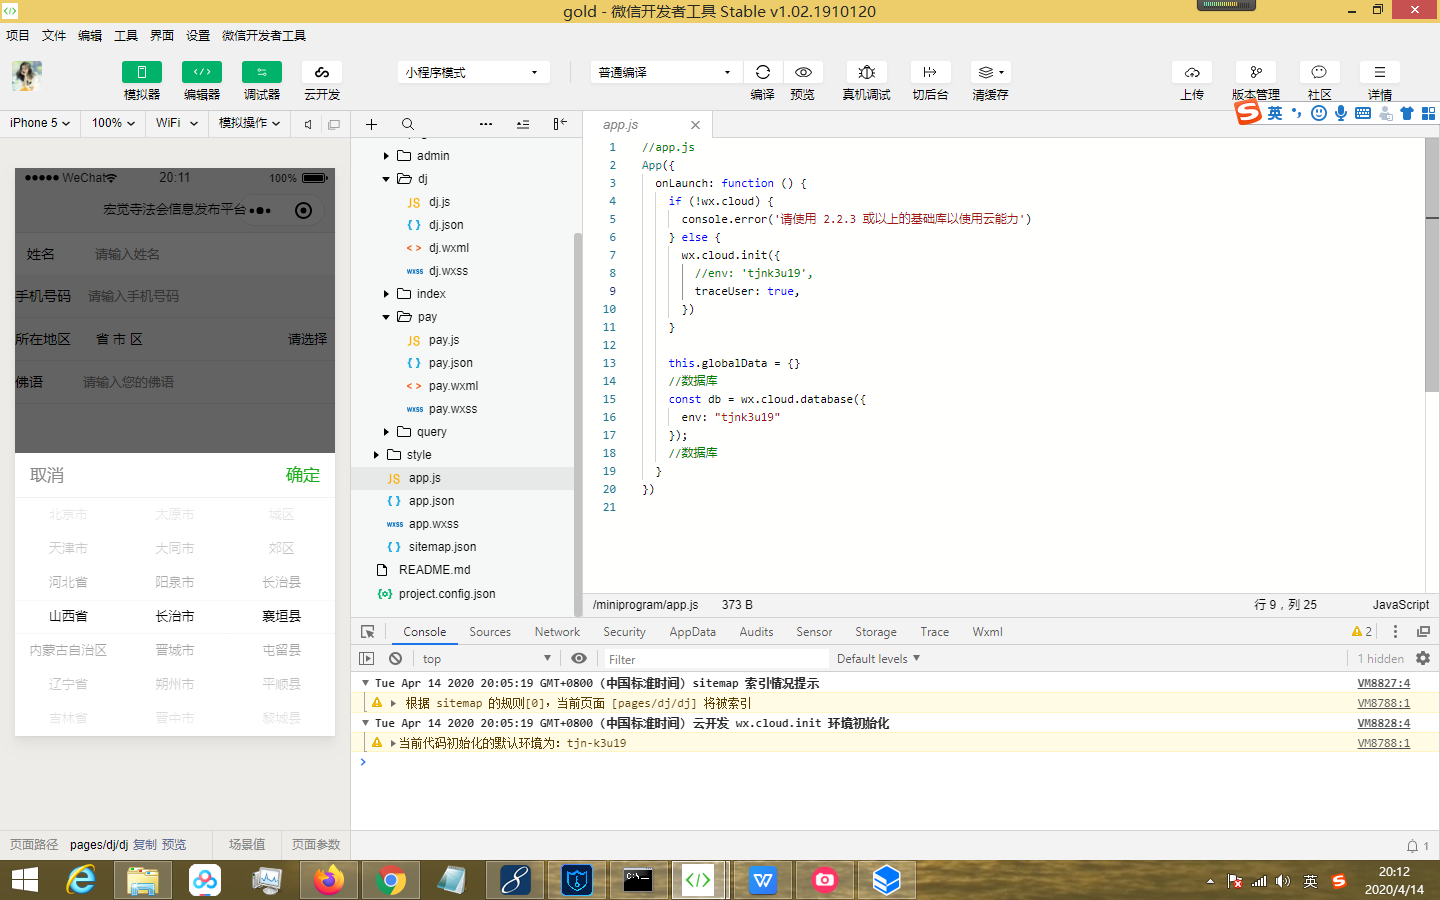
Task: Collapse all folders in file tree
Action: pos(523,124)
